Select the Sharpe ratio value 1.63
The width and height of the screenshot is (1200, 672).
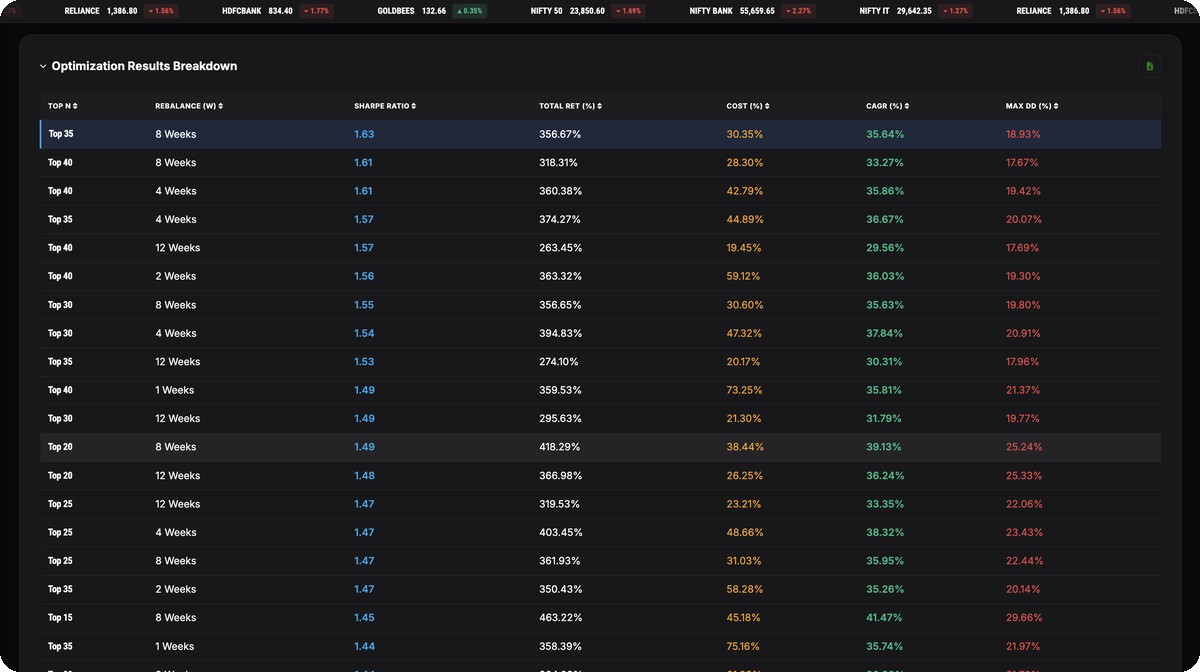click(x=364, y=134)
